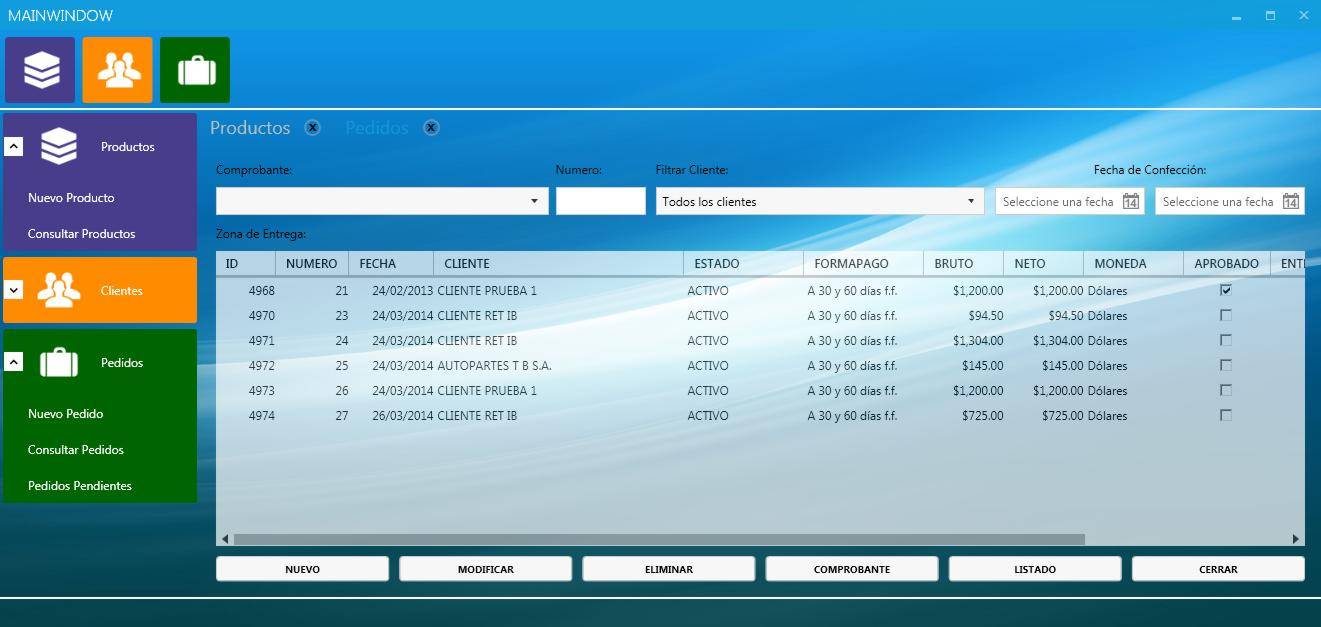
Task: Open the second date picker calendar icon
Action: pos(1290,201)
